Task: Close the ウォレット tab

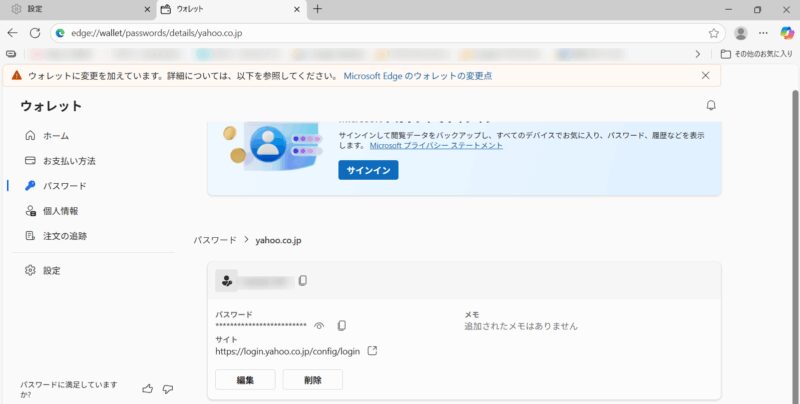Action: [297, 9]
